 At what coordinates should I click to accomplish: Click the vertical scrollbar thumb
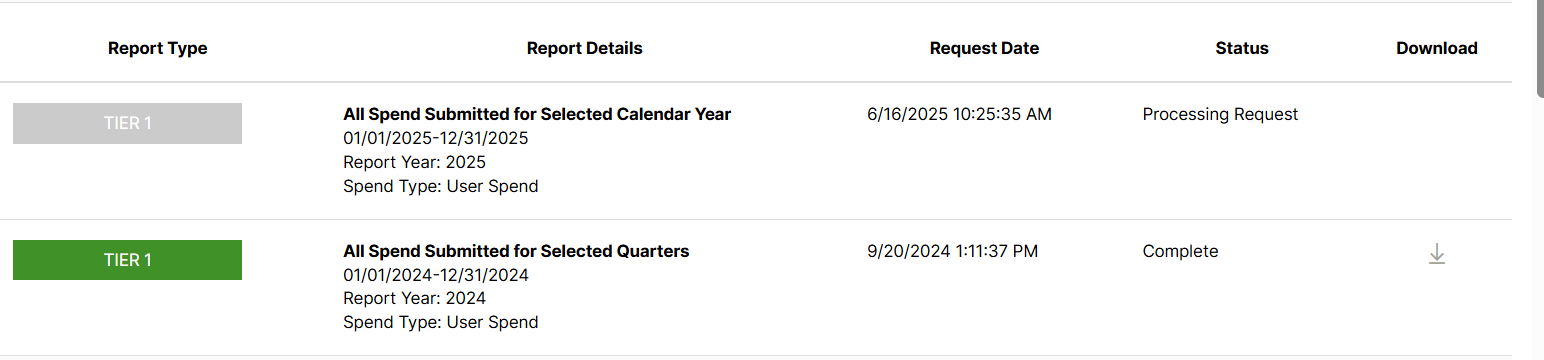click(x=1540, y=50)
